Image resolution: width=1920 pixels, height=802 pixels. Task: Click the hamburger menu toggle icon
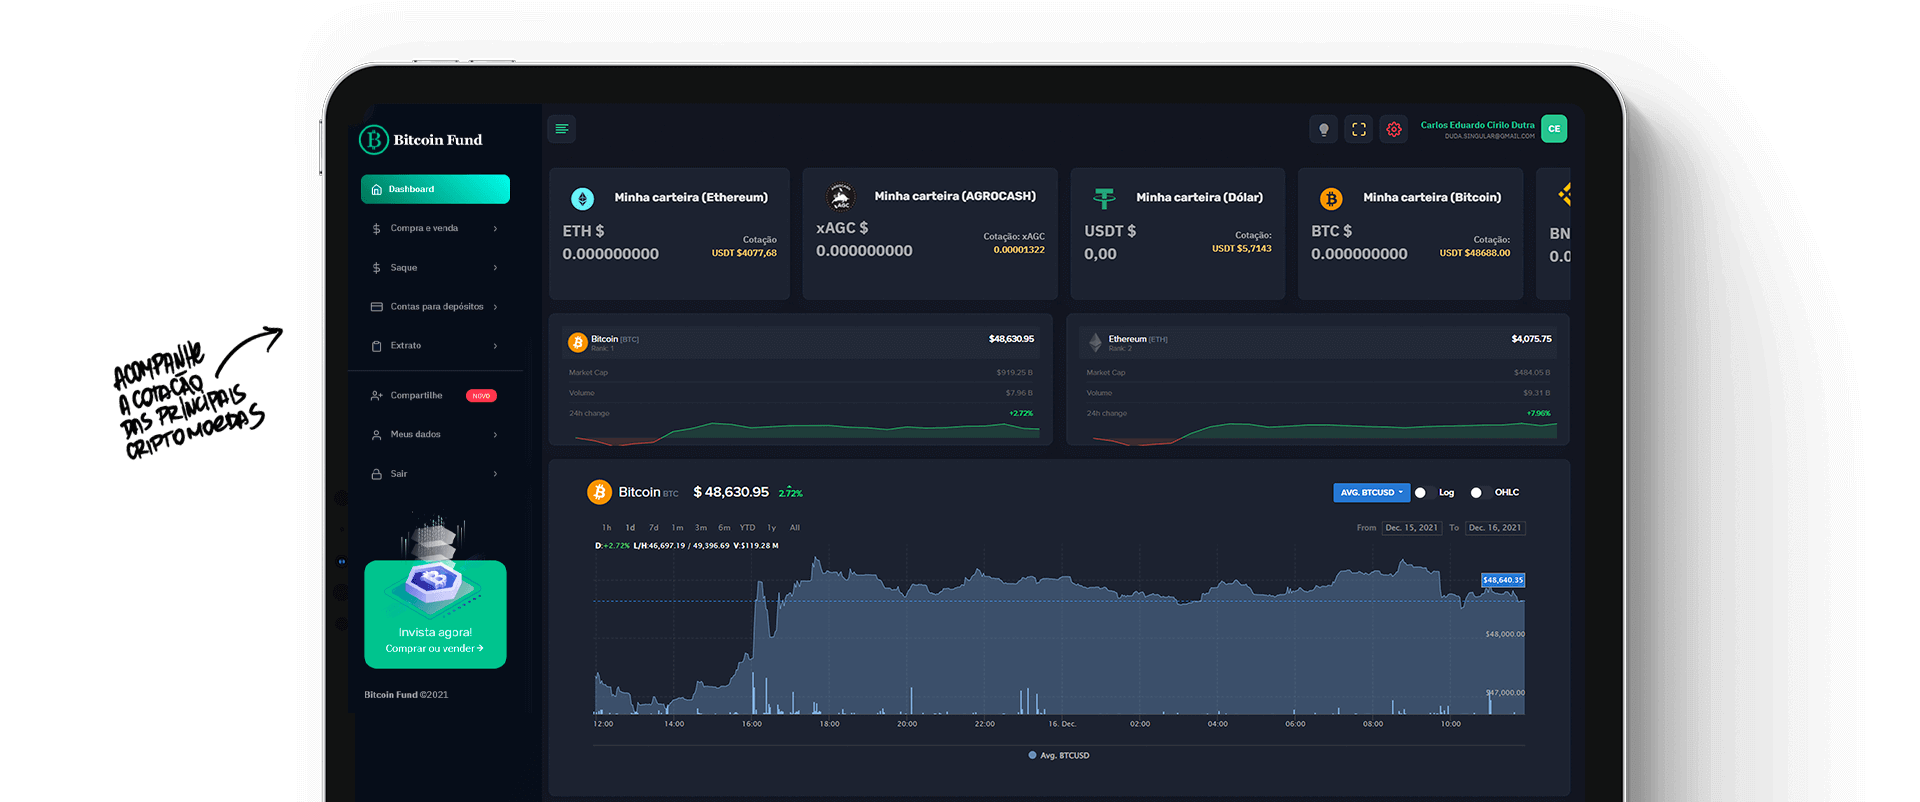(x=561, y=129)
